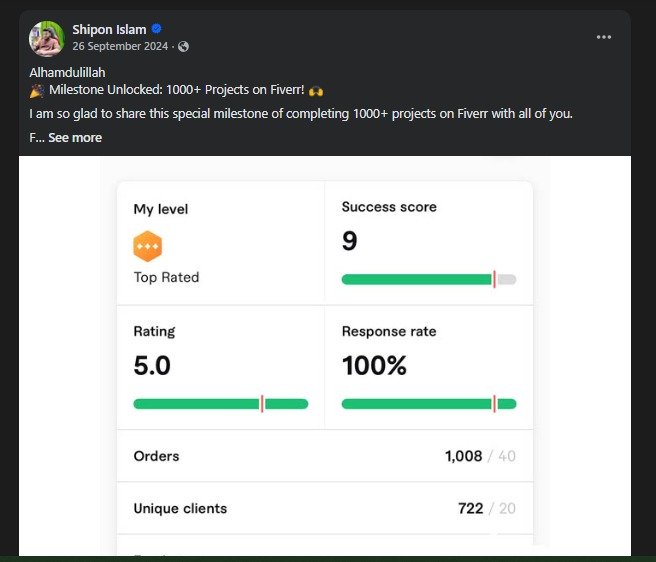The image size is (656, 562).
Task: Click the globe public-audience icon
Action: point(183,46)
